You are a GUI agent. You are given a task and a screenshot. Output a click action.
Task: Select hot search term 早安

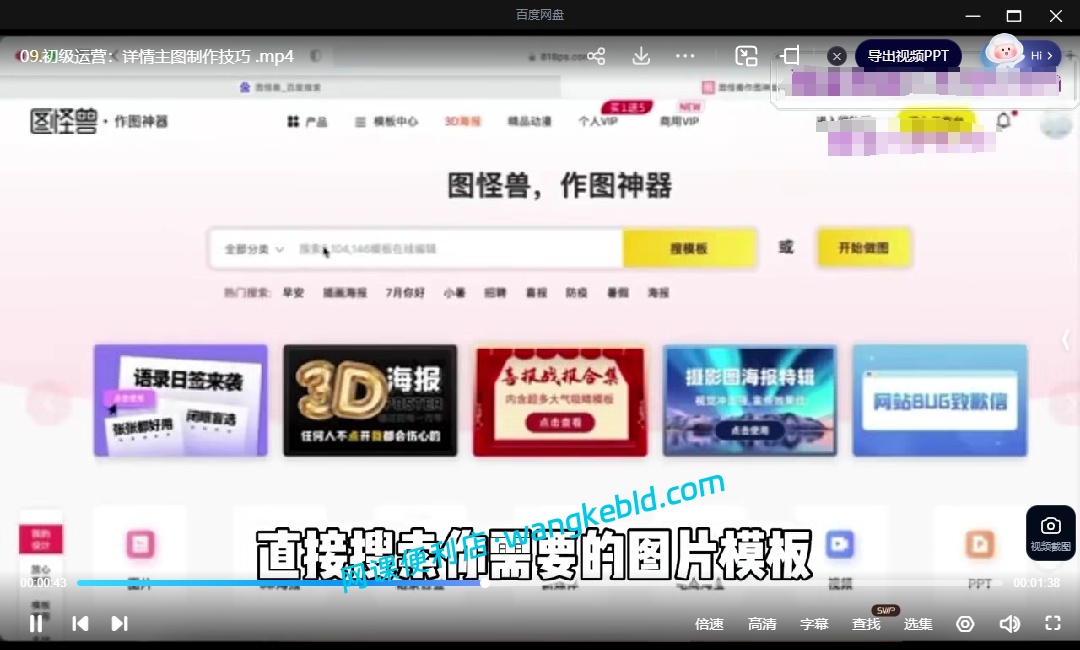point(293,293)
